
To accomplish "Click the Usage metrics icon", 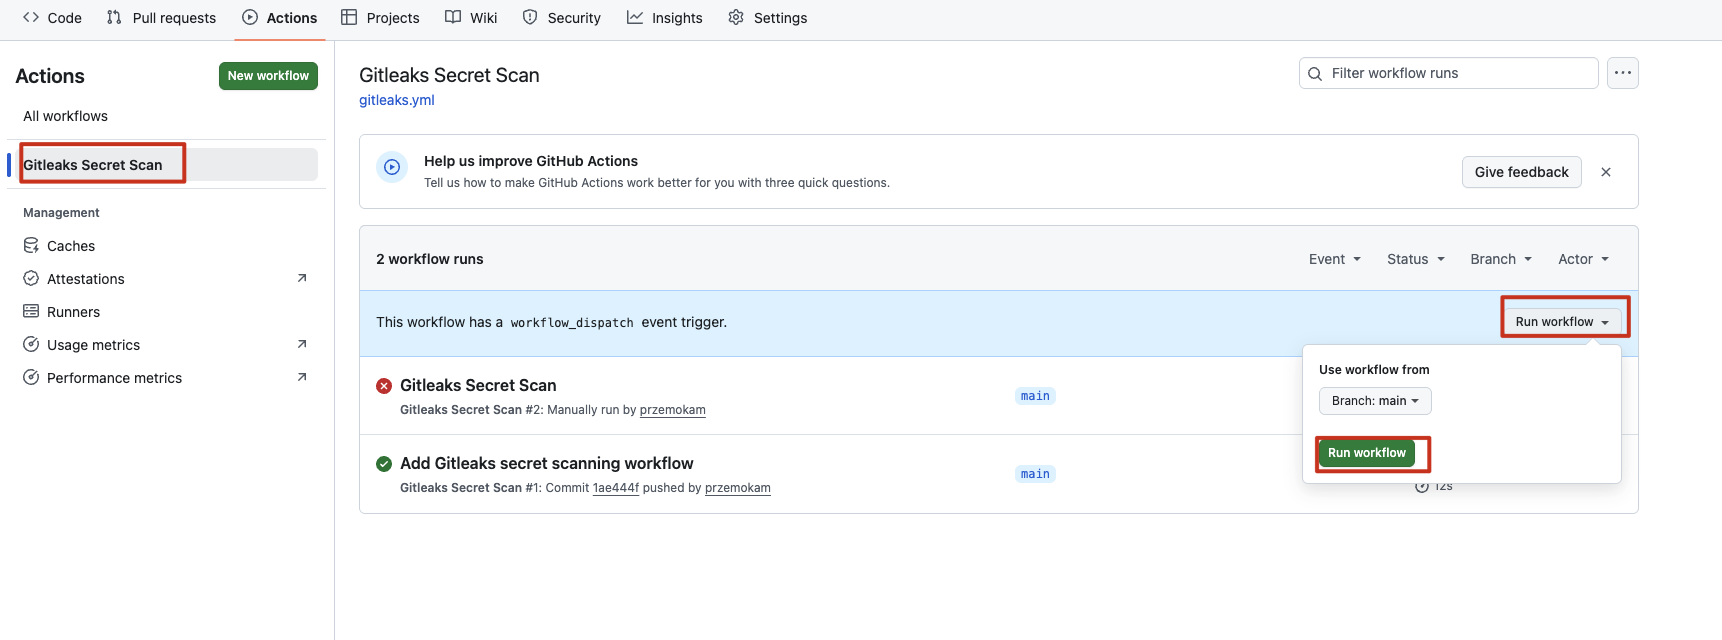I will (x=31, y=345).
